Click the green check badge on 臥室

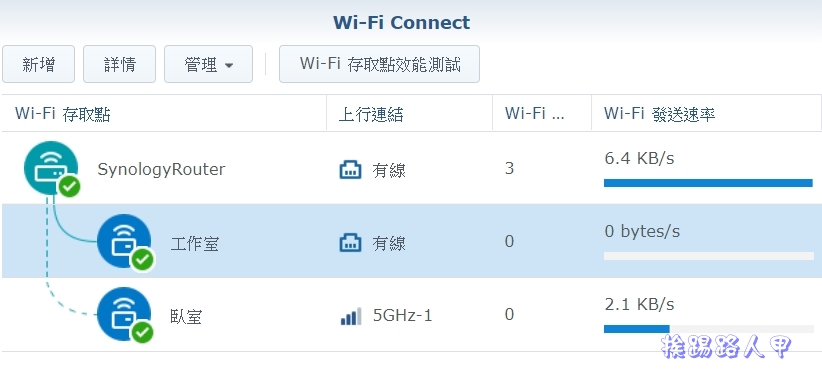[142, 332]
